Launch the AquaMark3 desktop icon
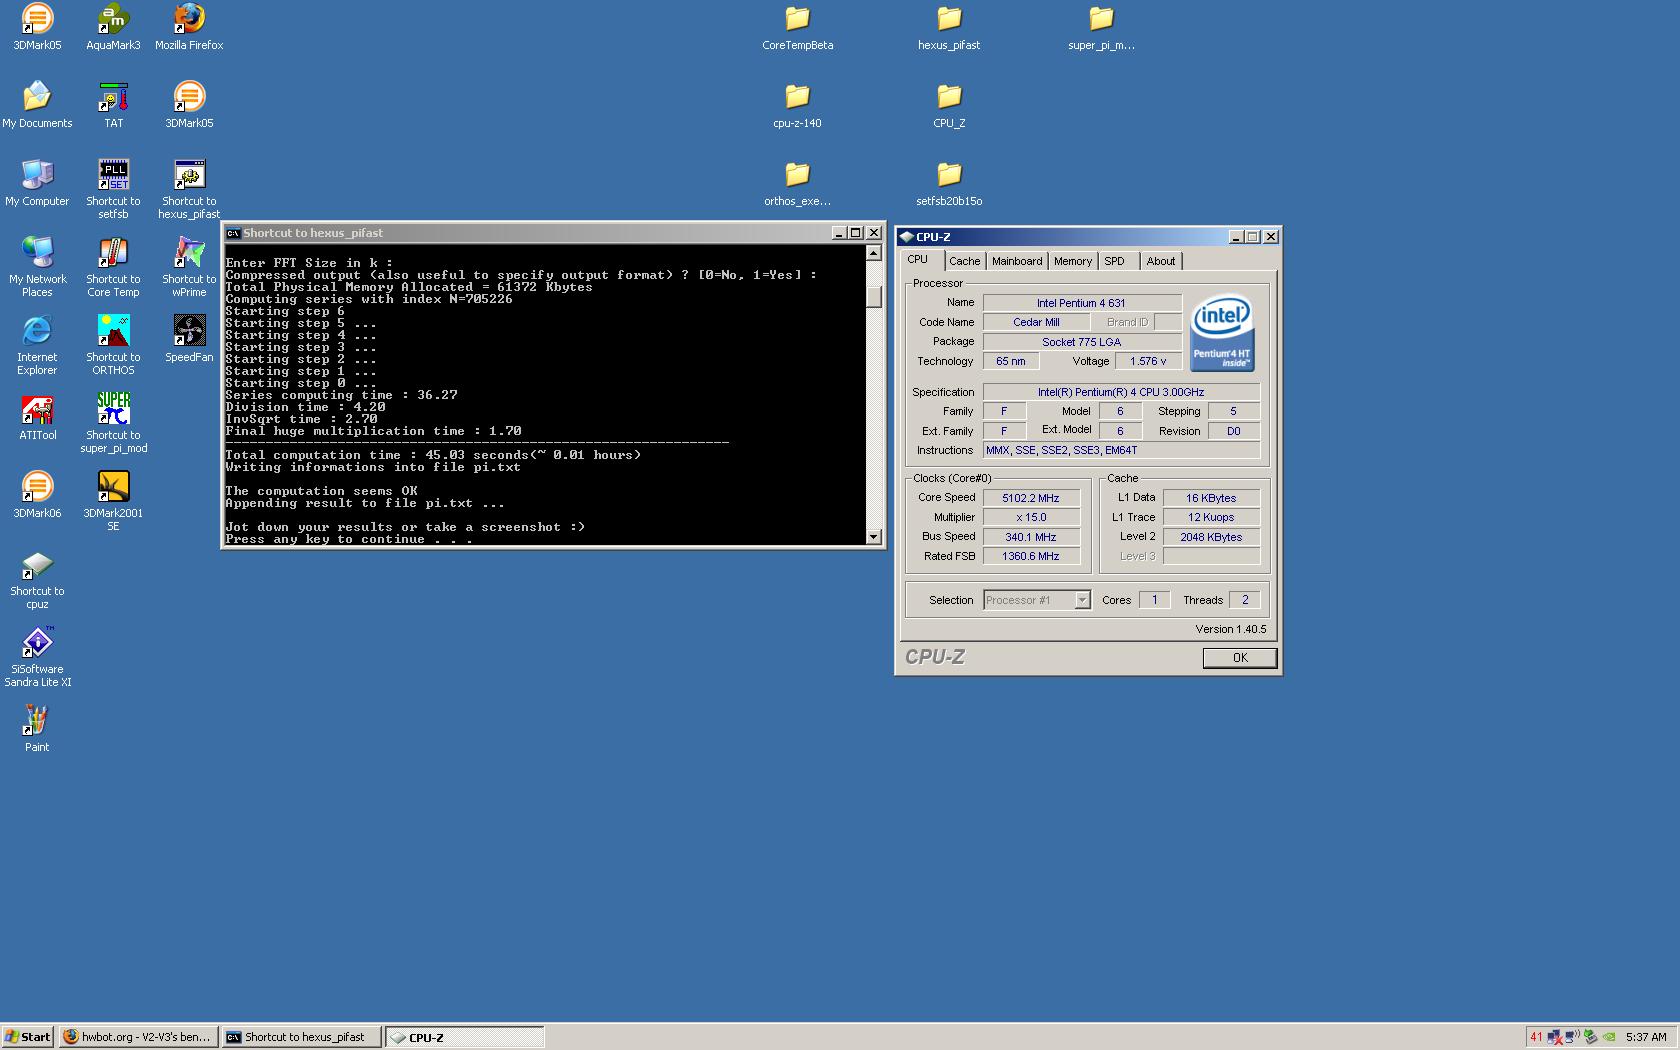The image size is (1680, 1050). (113, 27)
